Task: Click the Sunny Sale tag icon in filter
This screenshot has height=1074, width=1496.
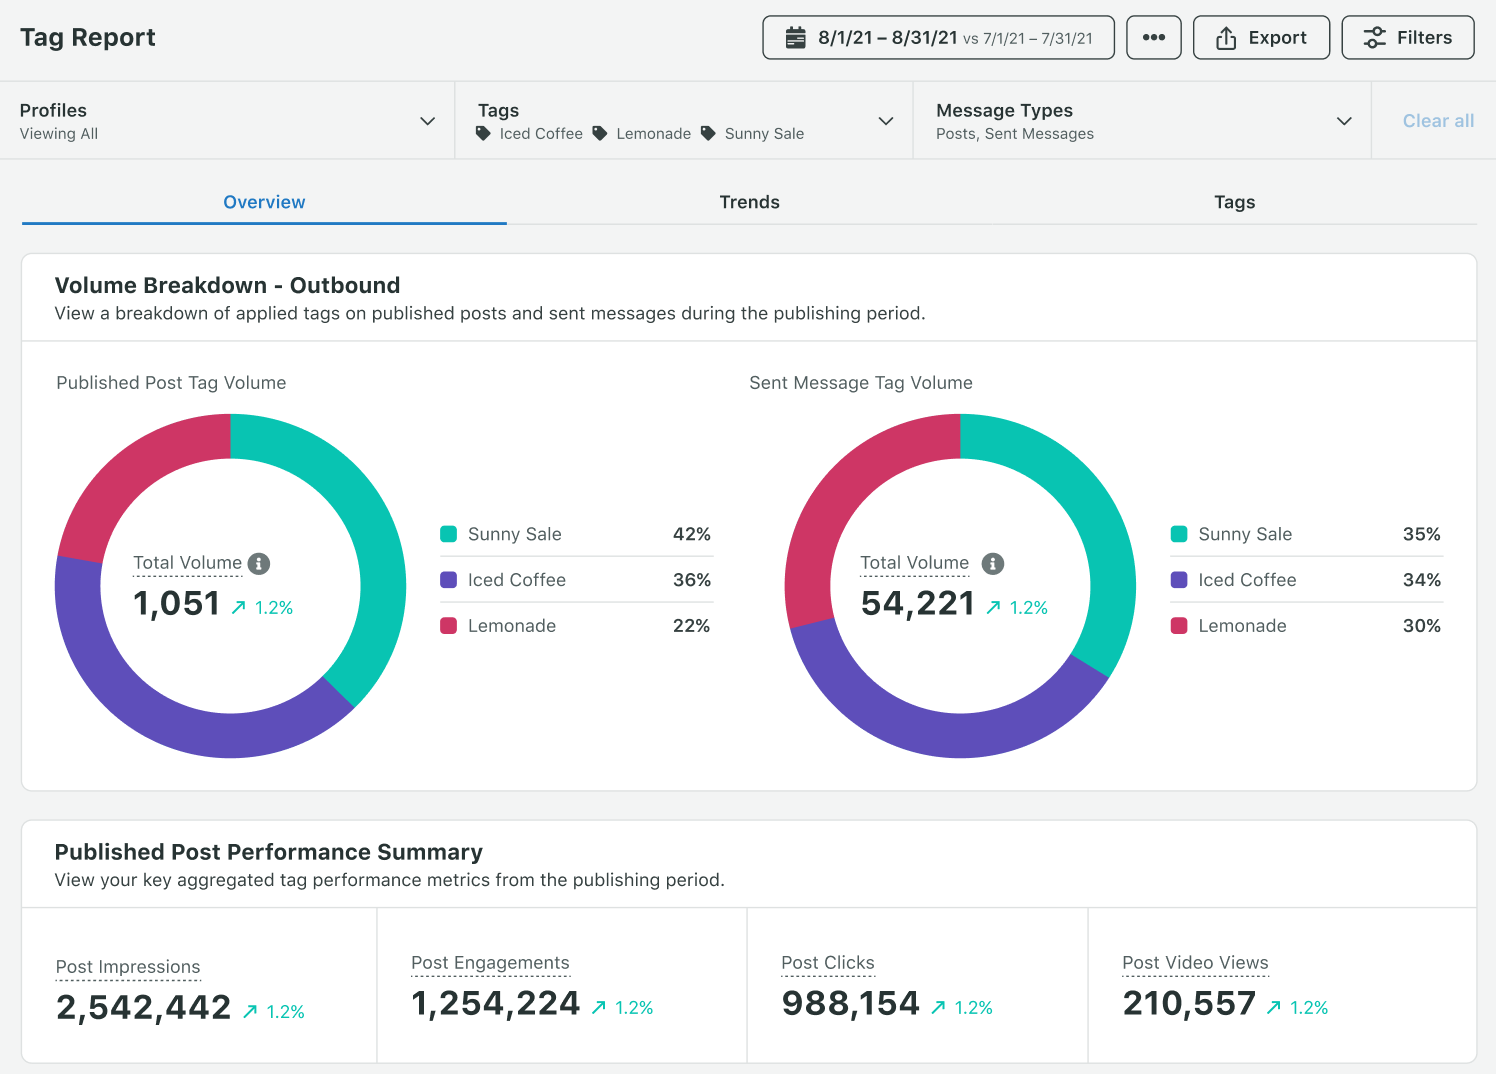Action: click(708, 134)
